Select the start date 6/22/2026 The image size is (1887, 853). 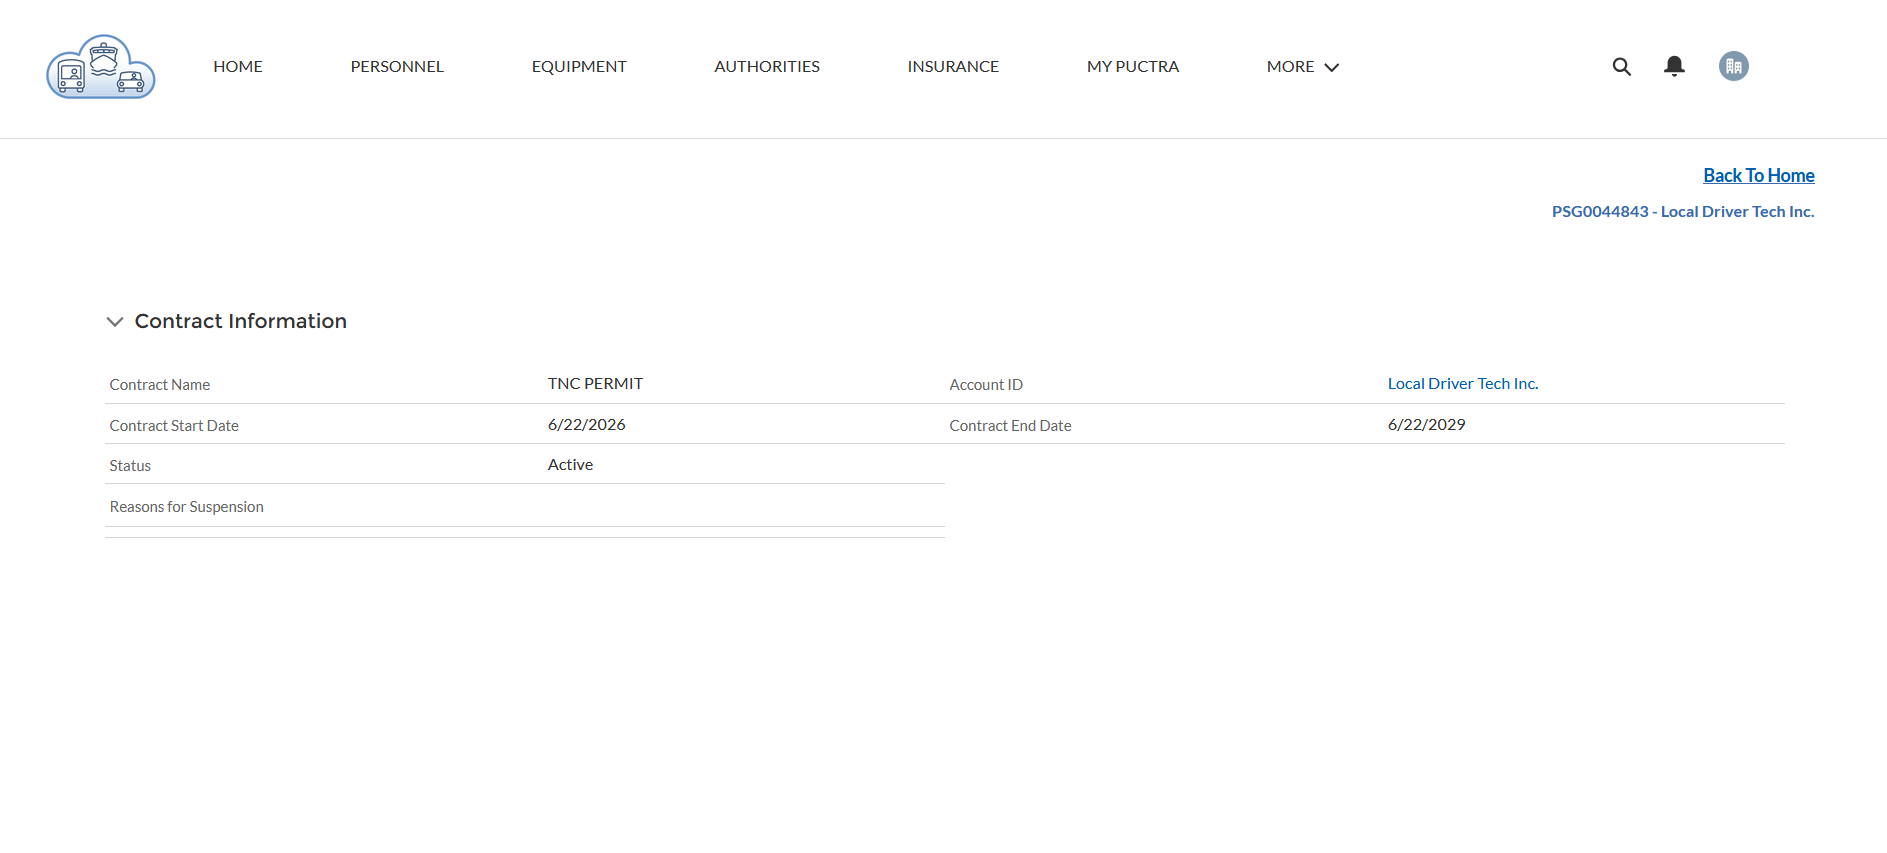(x=587, y=425)
